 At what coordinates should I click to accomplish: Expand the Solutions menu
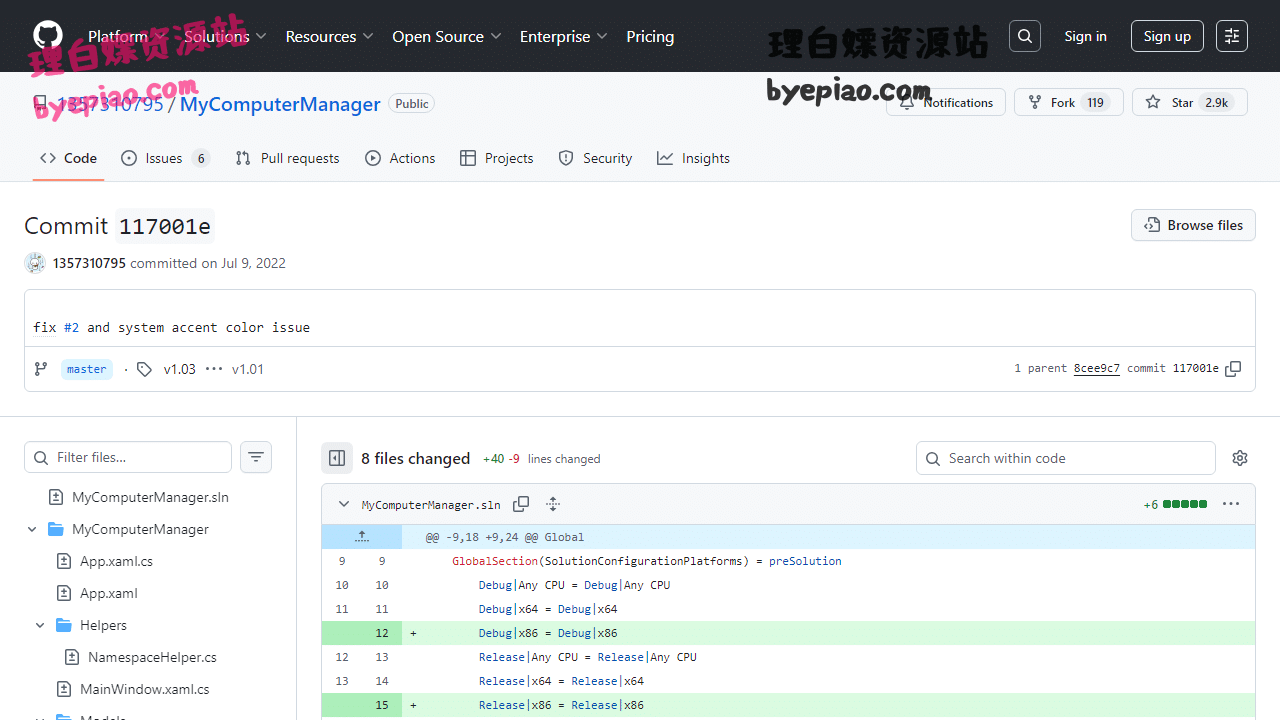[225, 36]
